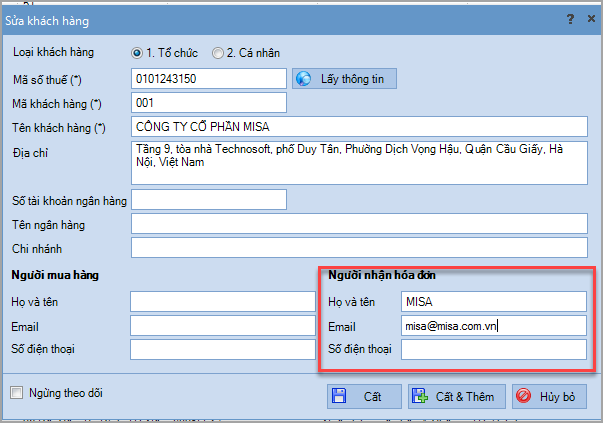
Task: Click the Người mua hàng heading
Action: (55, 275)
